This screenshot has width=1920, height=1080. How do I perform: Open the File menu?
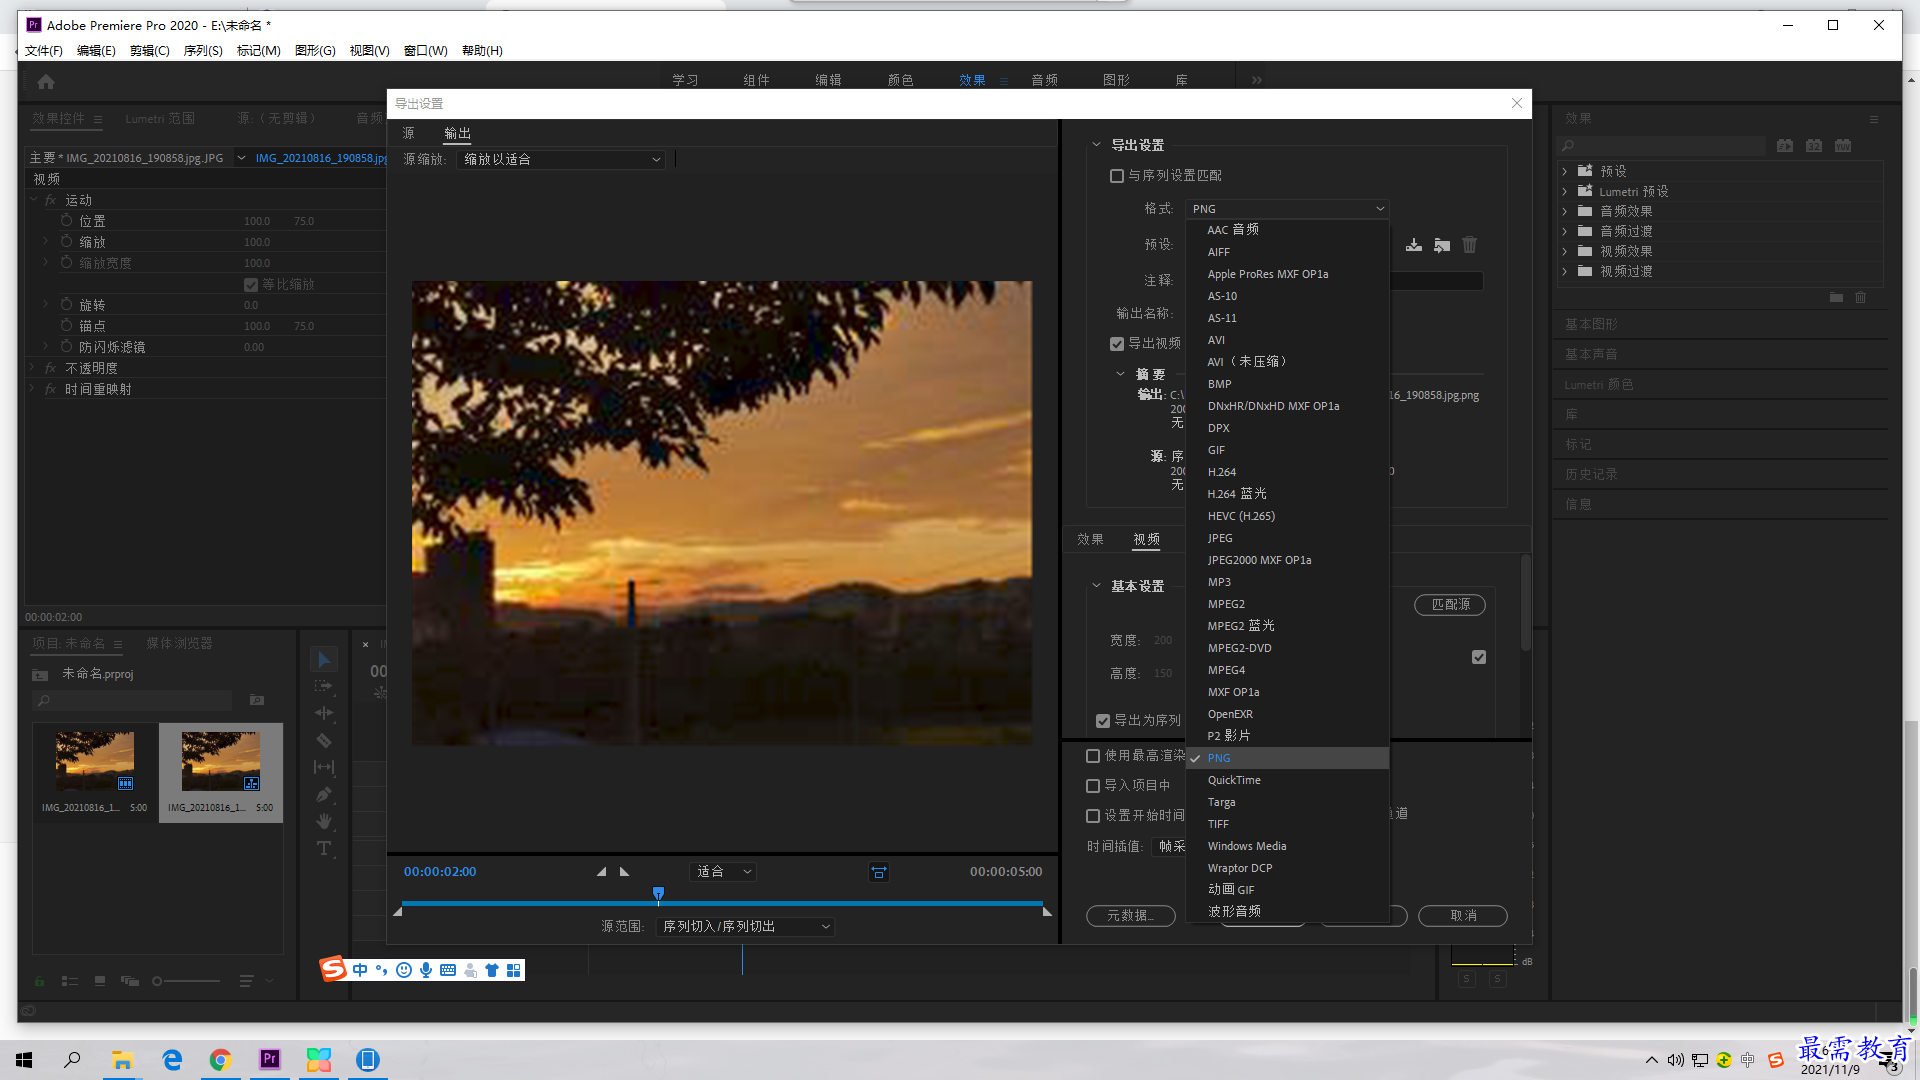43,51
